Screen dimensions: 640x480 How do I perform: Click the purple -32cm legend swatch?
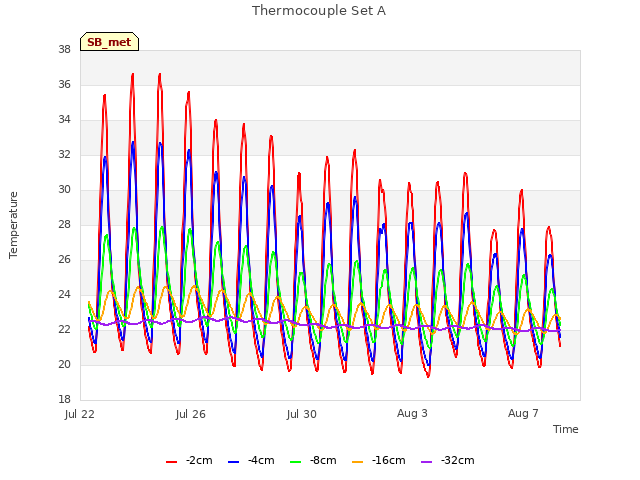[x=426, y=462]
